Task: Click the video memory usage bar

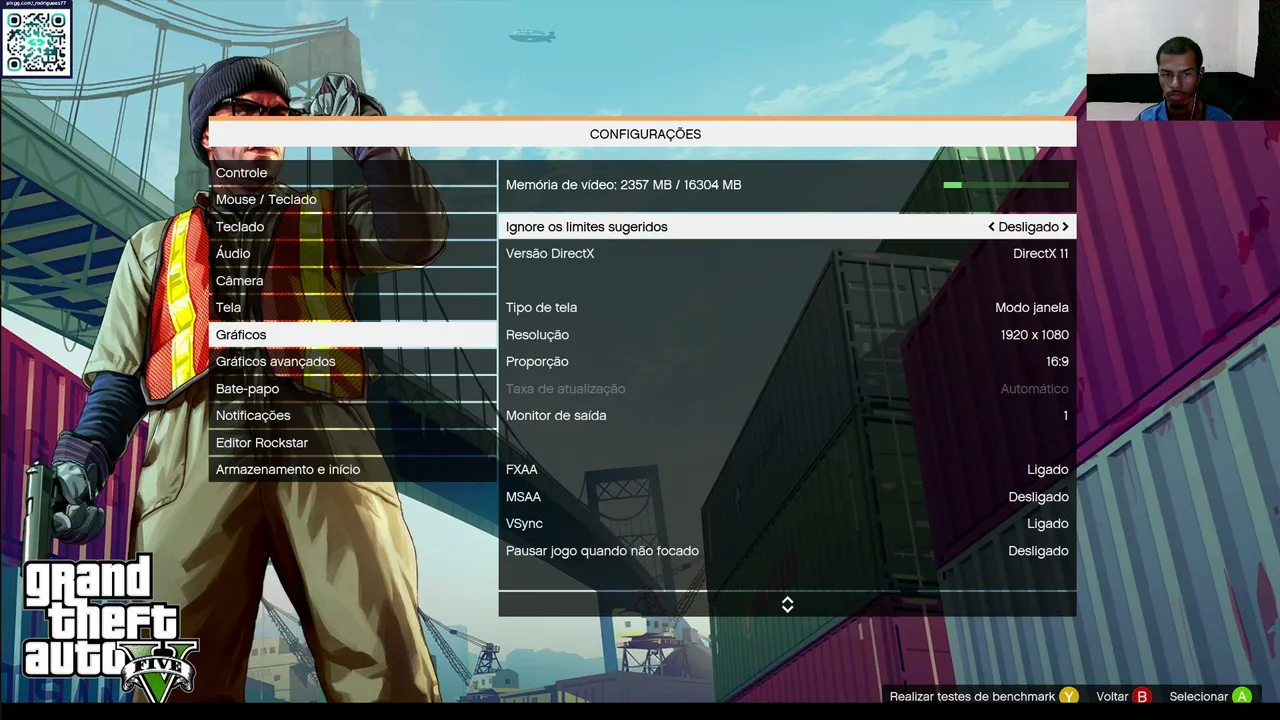Action: (1005, 185)
